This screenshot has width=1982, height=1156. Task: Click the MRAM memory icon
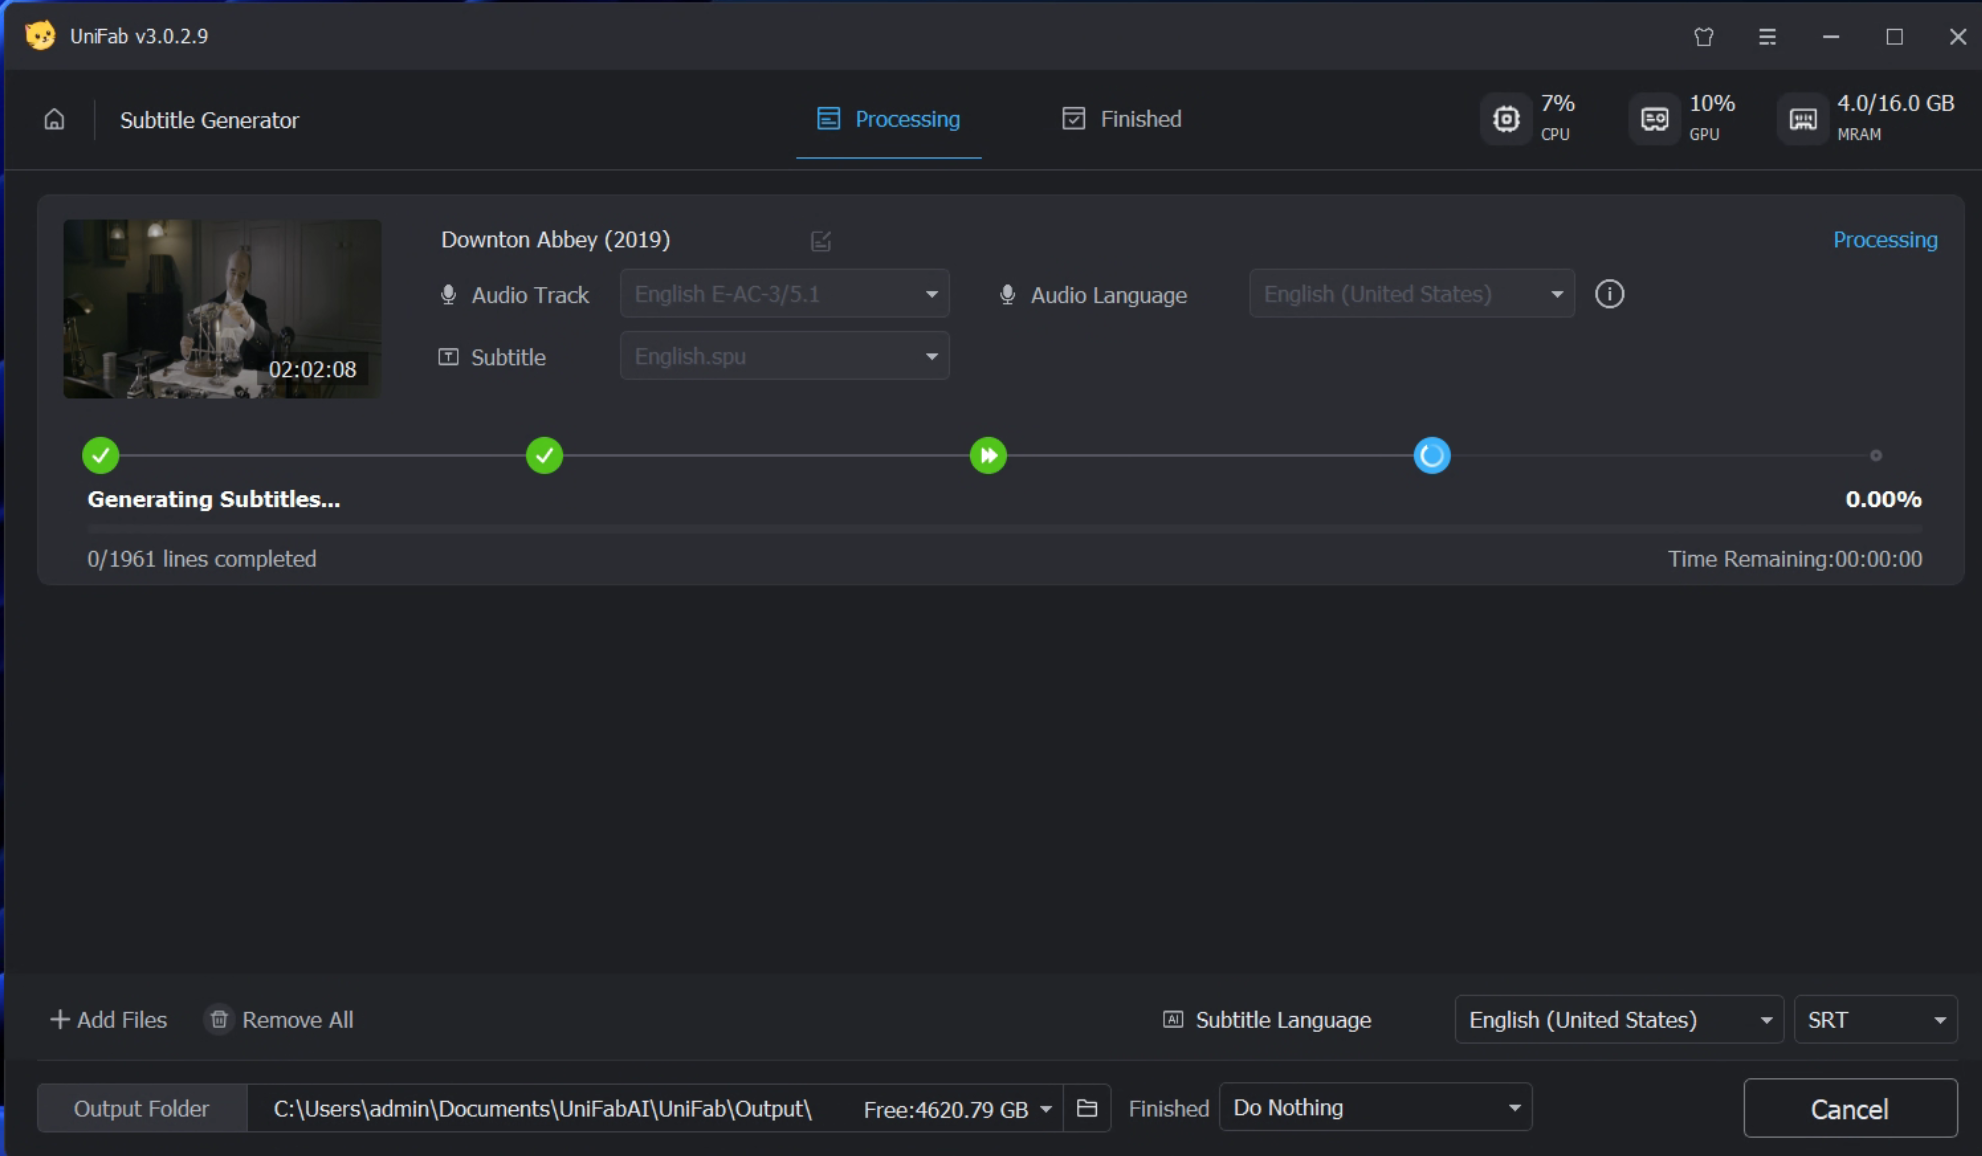(x=1802, y=119)
